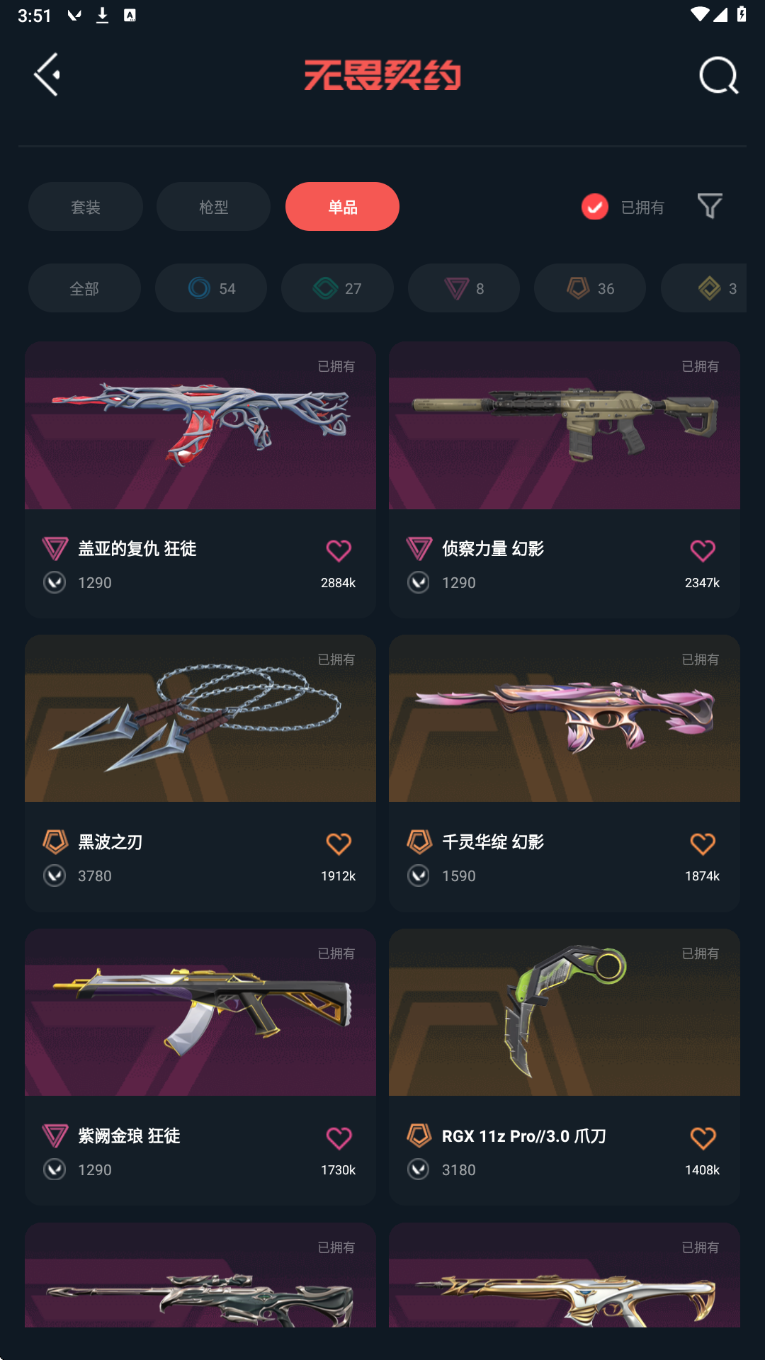This screenshot has height=1360, width=765.
Task: Switch to the 套装 tab
Action: tap(85, 207)
